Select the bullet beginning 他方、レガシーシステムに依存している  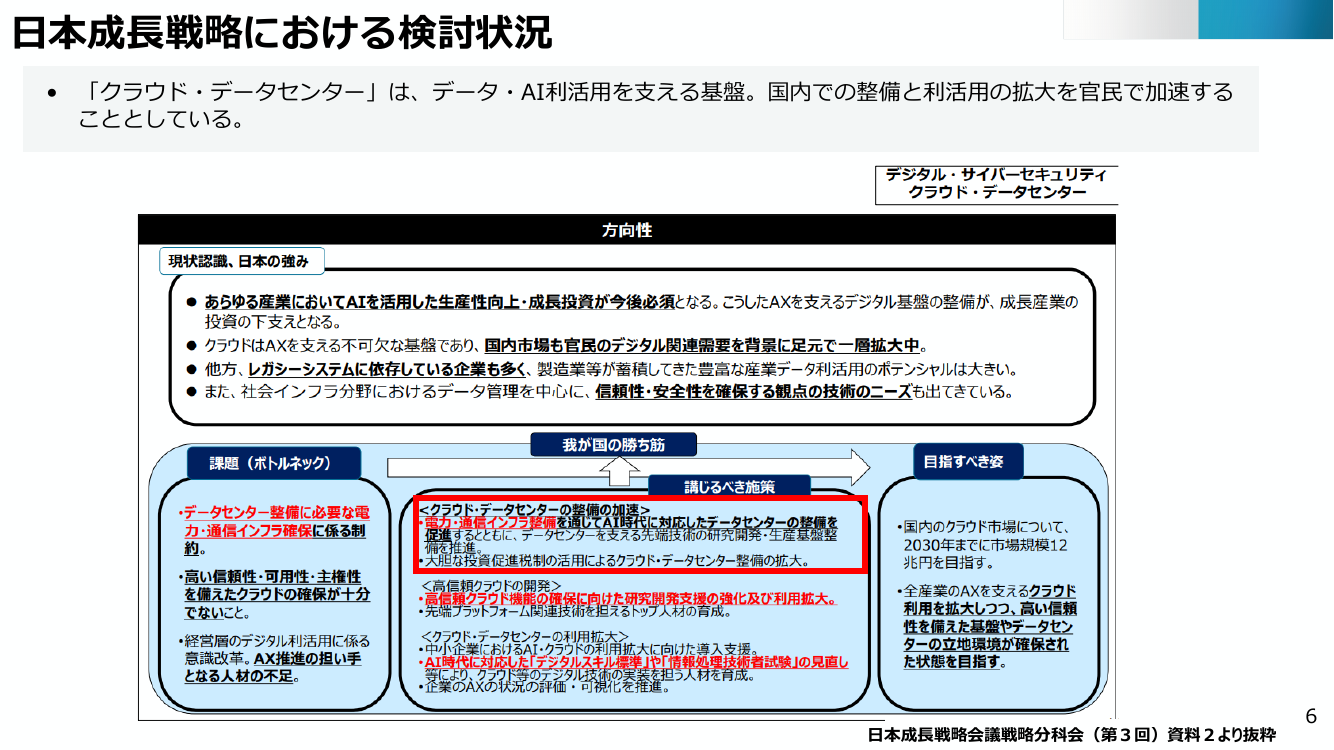tap(601, 368)
